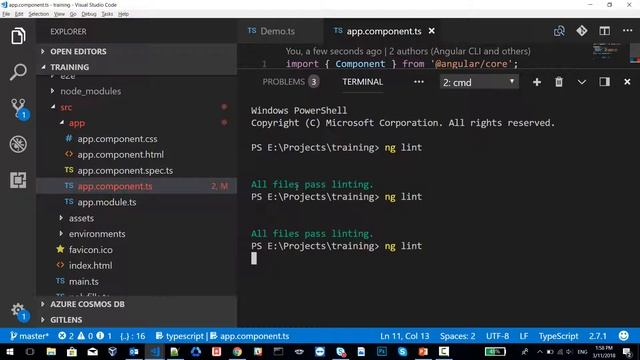640x360 pixels.
Task: Open the Windows Start button
Action: coord(9,351)
